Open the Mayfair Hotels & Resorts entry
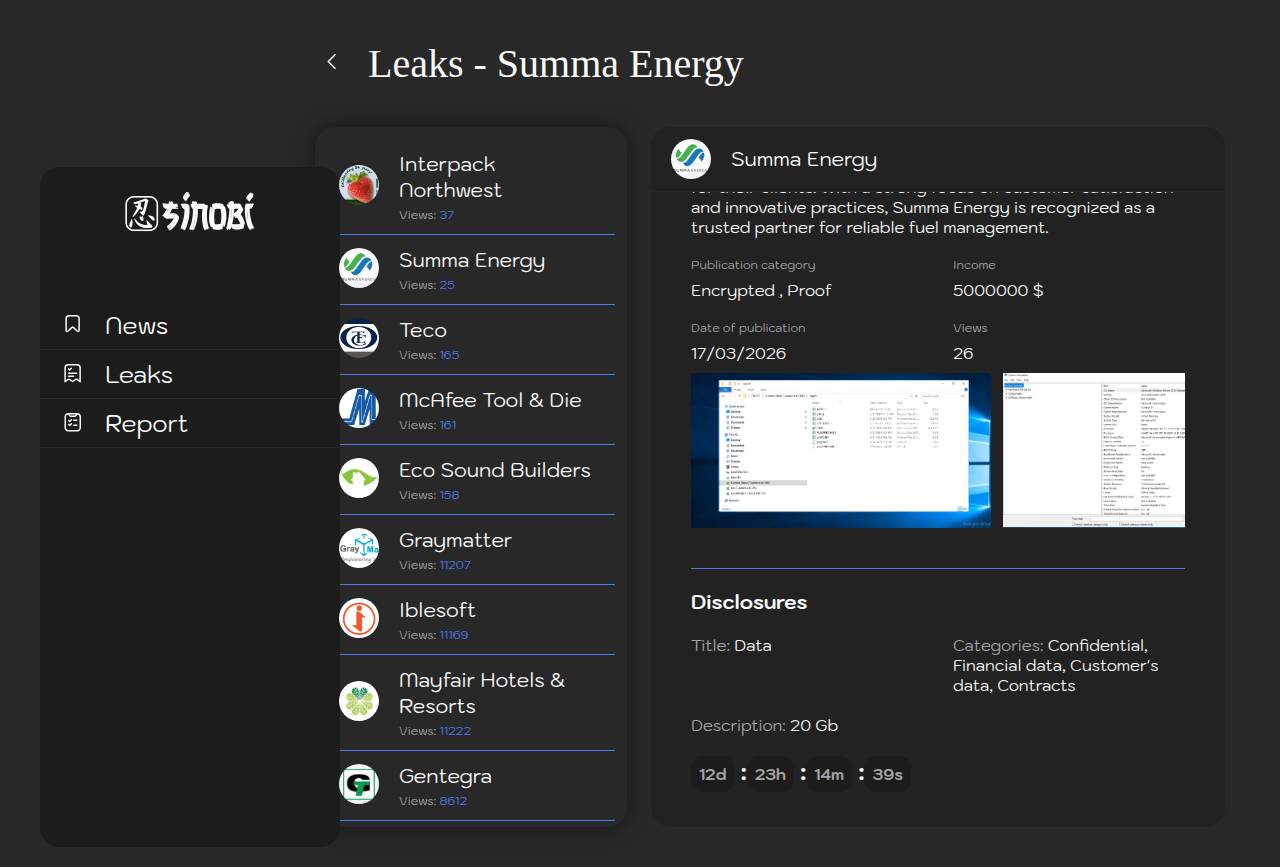Viewport: 1280px width, 867px height. (x=482, y=693)
